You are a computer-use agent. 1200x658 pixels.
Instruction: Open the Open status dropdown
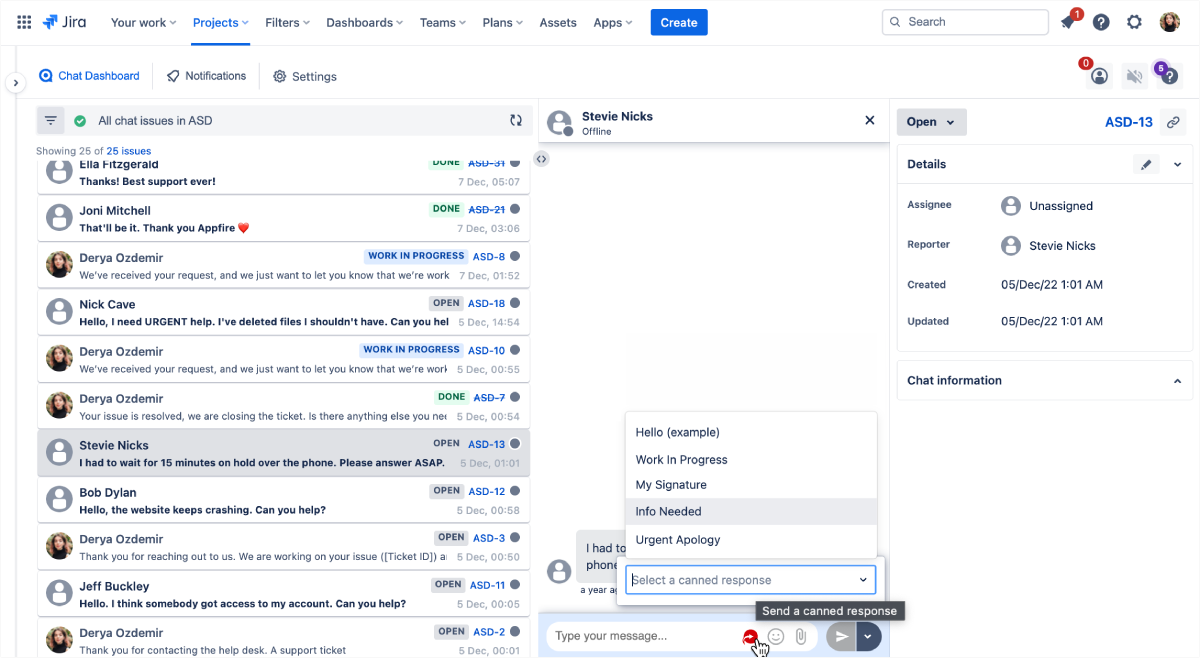point(931,122)
